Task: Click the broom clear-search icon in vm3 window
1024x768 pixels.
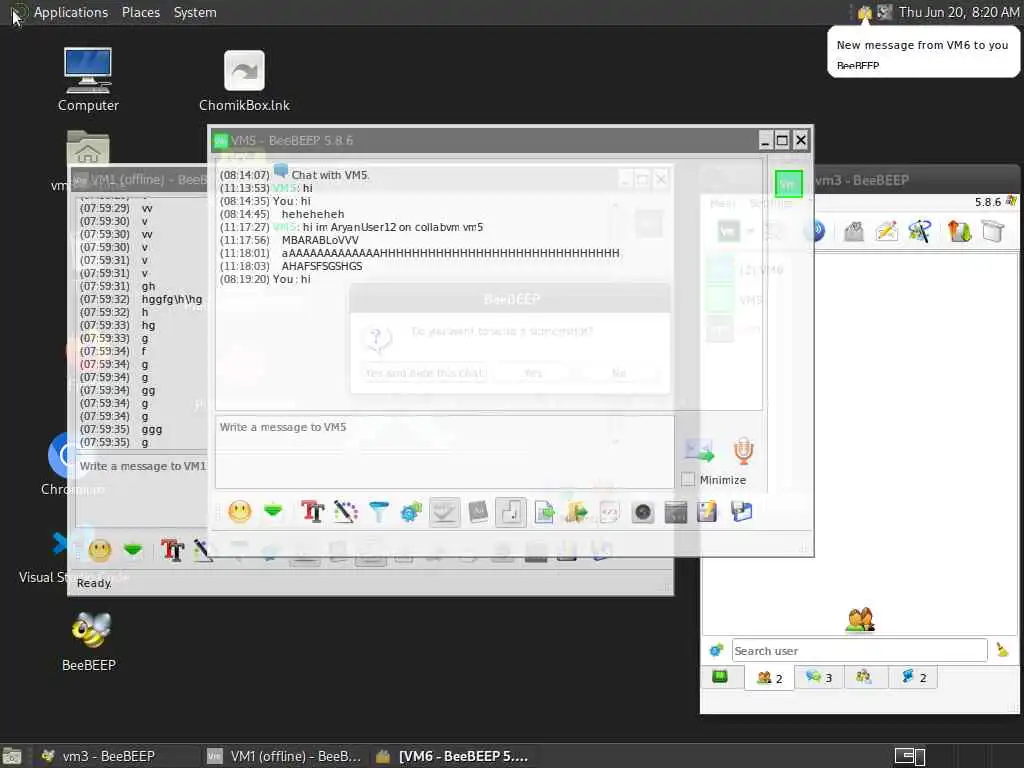Action: coord(1002,650)
